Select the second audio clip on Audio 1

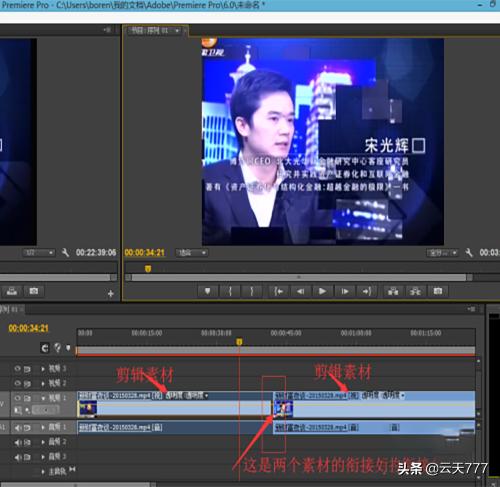click(374, 428)
